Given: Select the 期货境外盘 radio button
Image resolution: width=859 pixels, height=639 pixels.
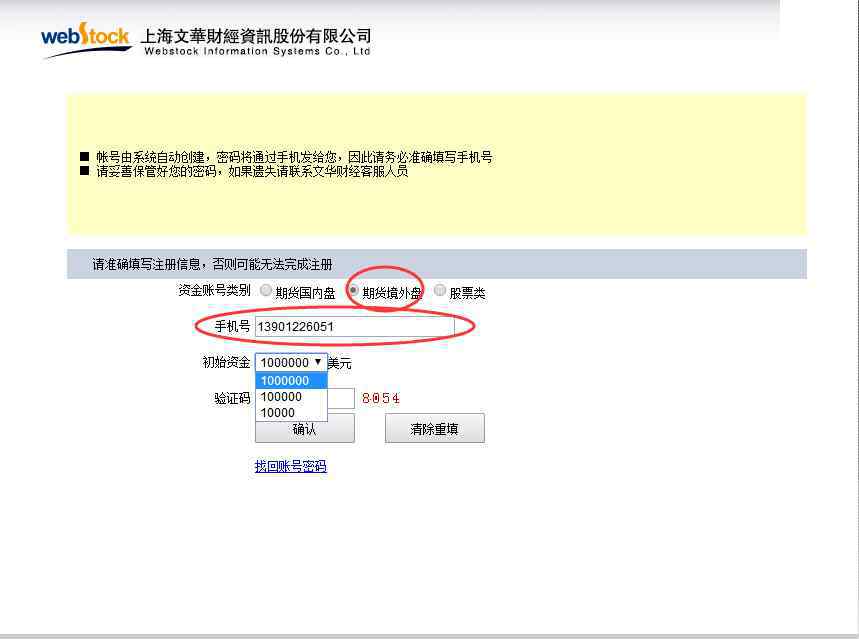Looking at the screenshot, I should point(353,290).
